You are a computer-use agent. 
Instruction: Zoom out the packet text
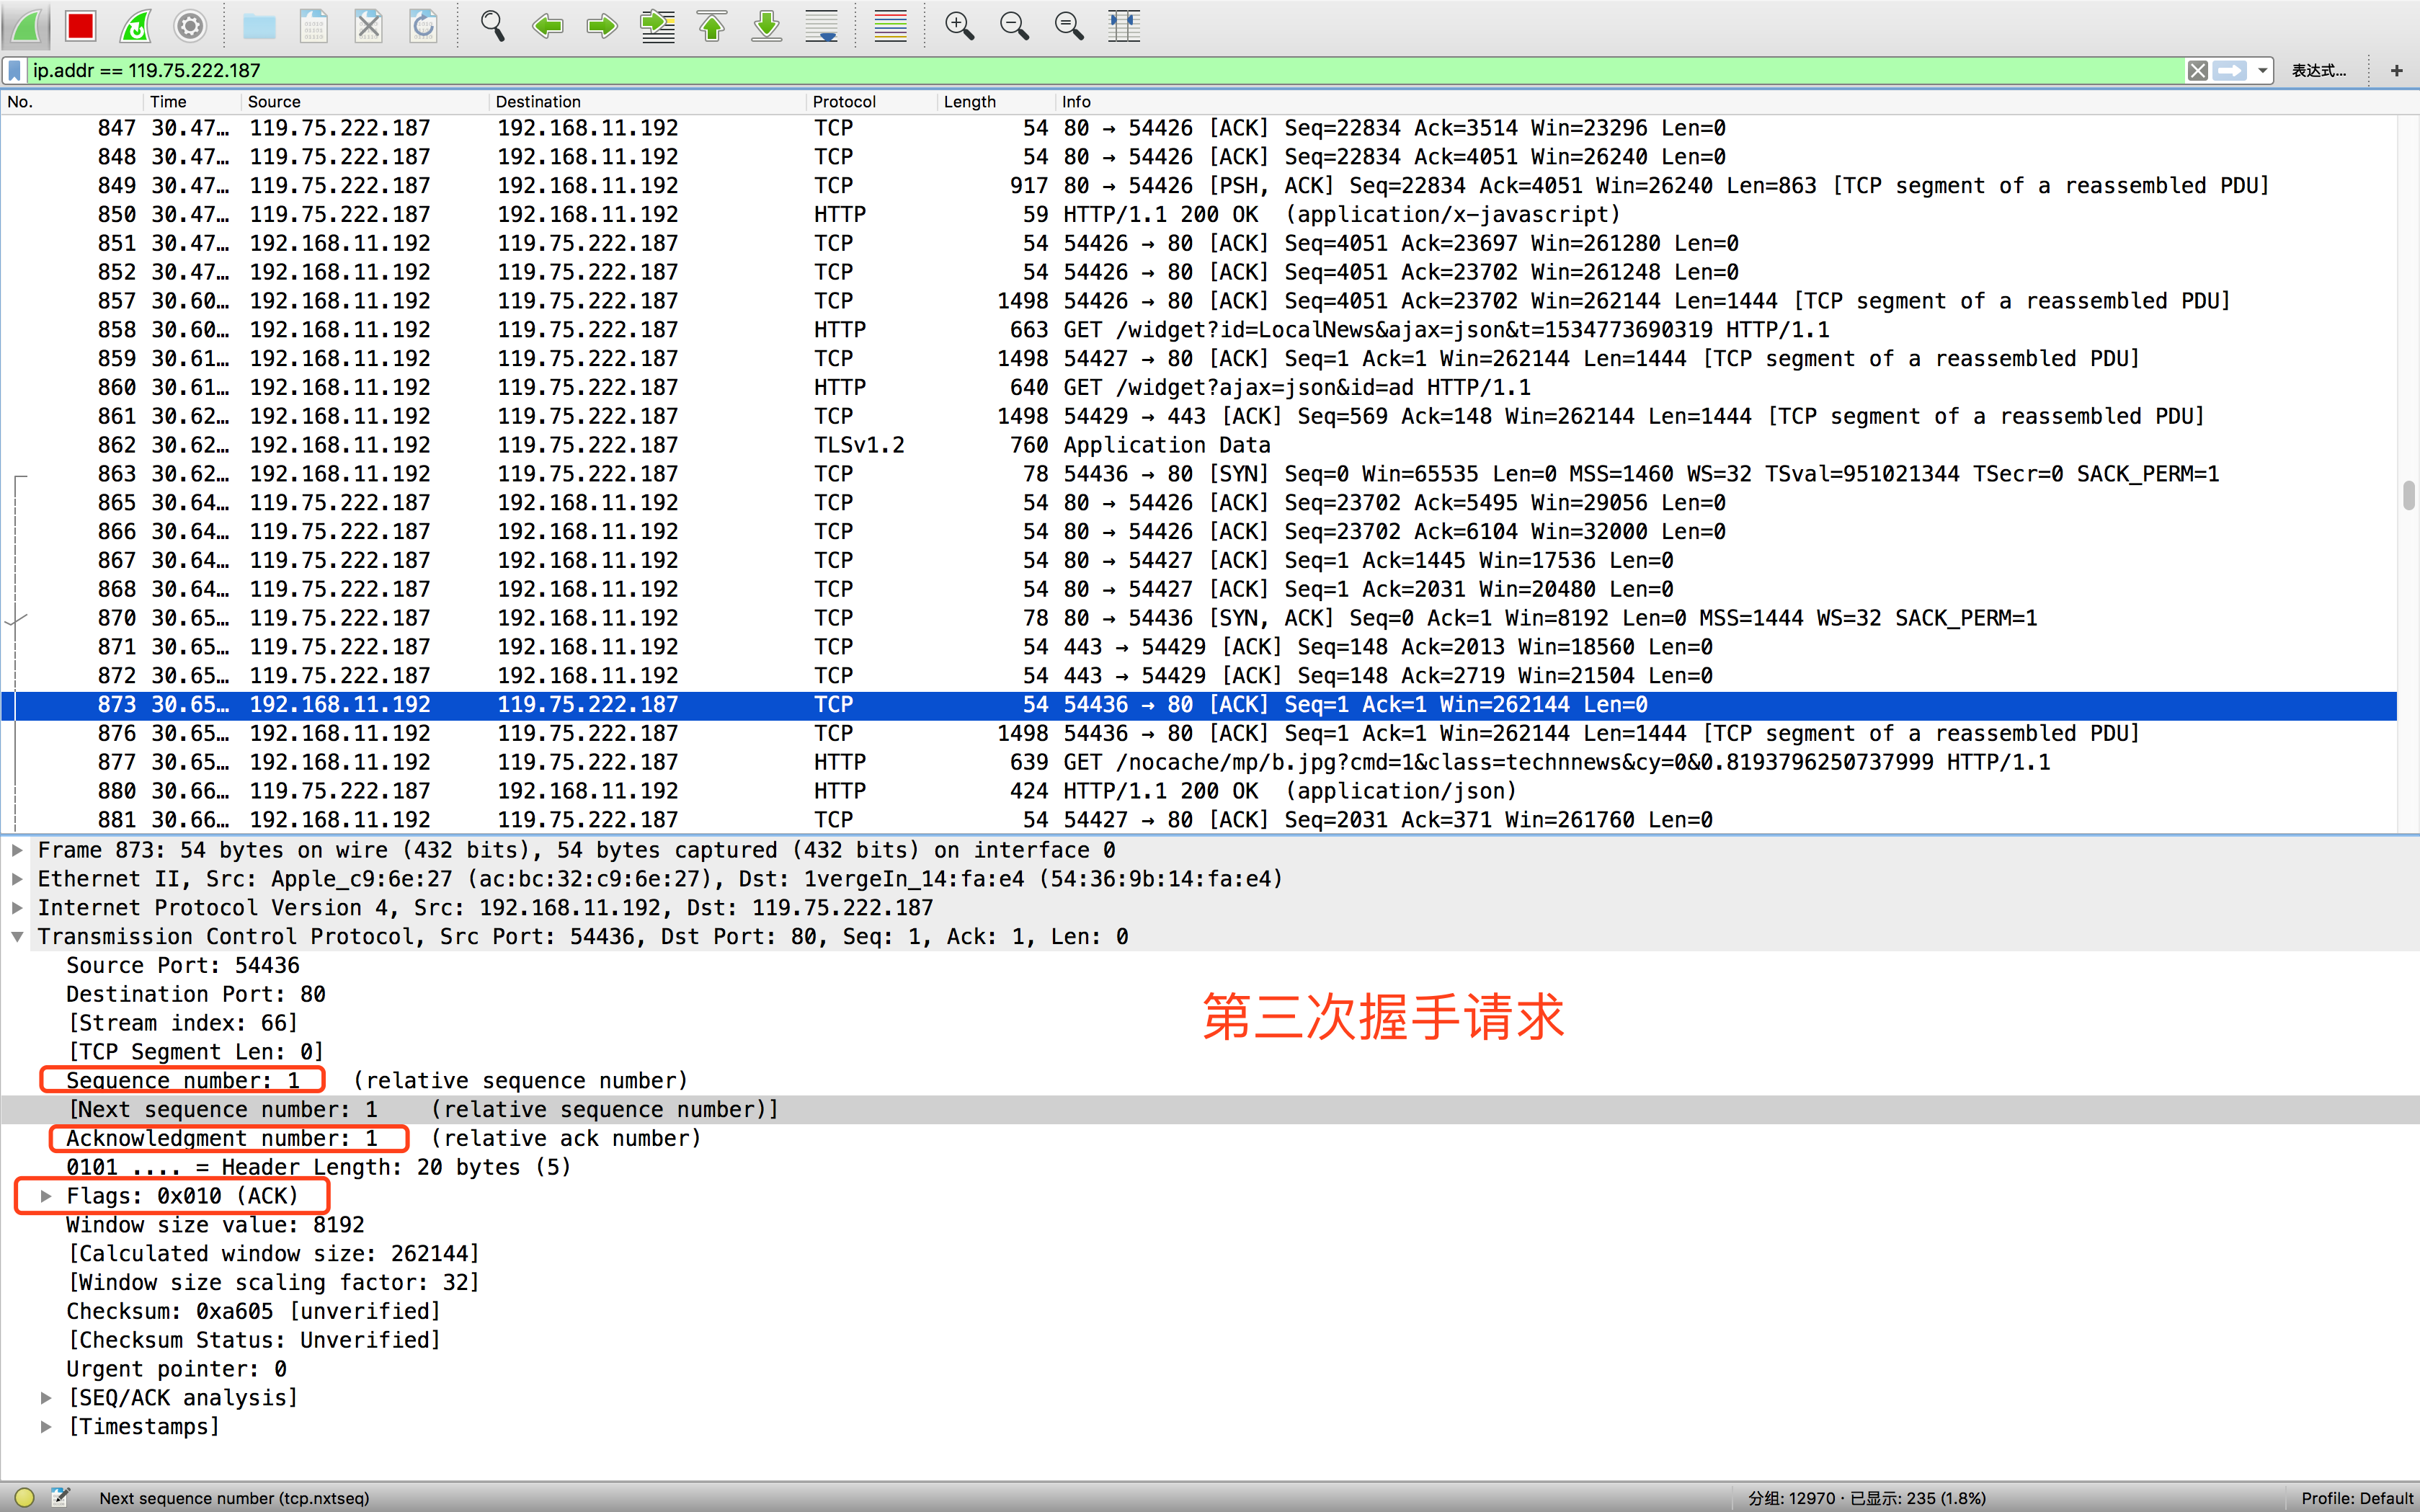point(1015,26)
